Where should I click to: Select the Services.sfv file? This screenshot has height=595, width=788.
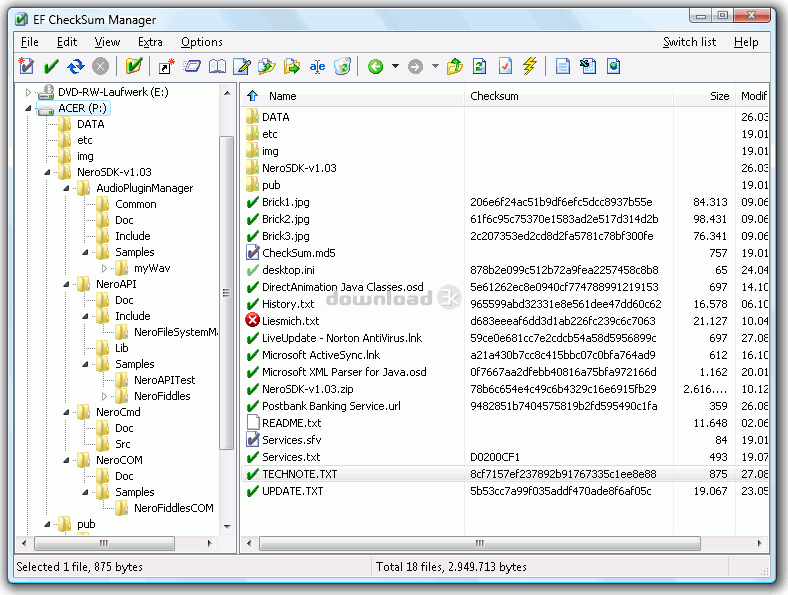(291, 440)
